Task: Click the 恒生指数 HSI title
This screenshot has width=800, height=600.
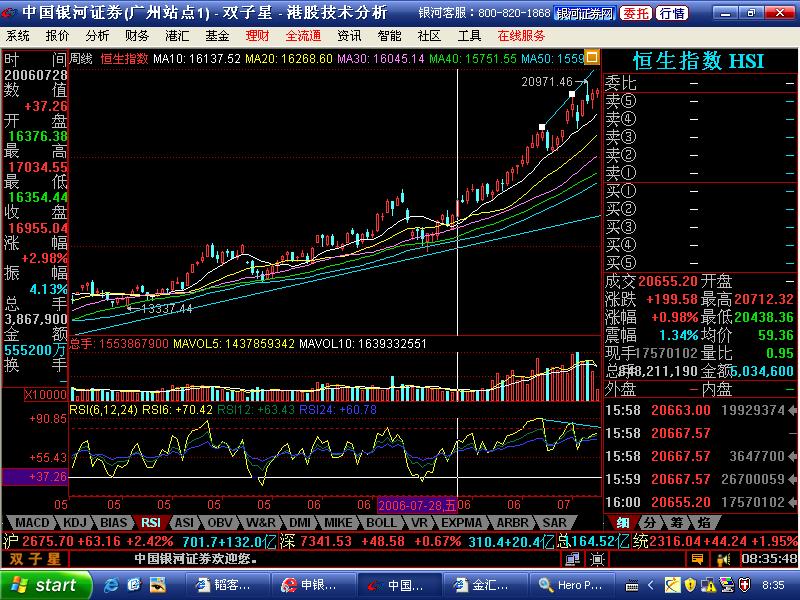Action: coord(698,61)
